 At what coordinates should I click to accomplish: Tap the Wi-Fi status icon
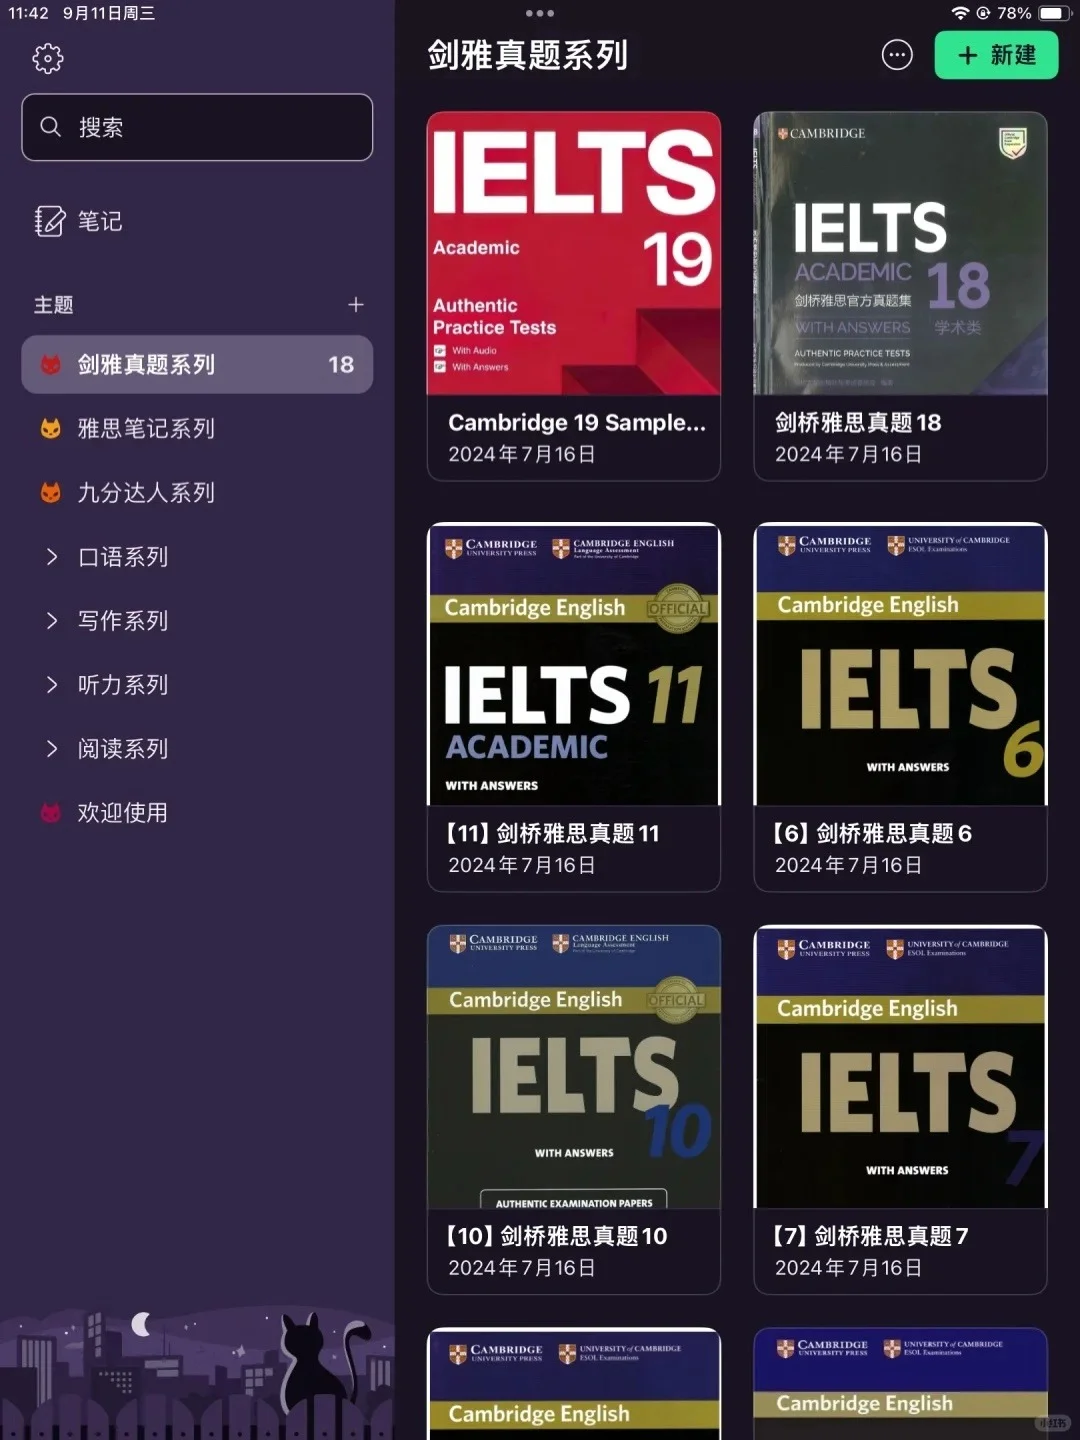tap(960, 13)
